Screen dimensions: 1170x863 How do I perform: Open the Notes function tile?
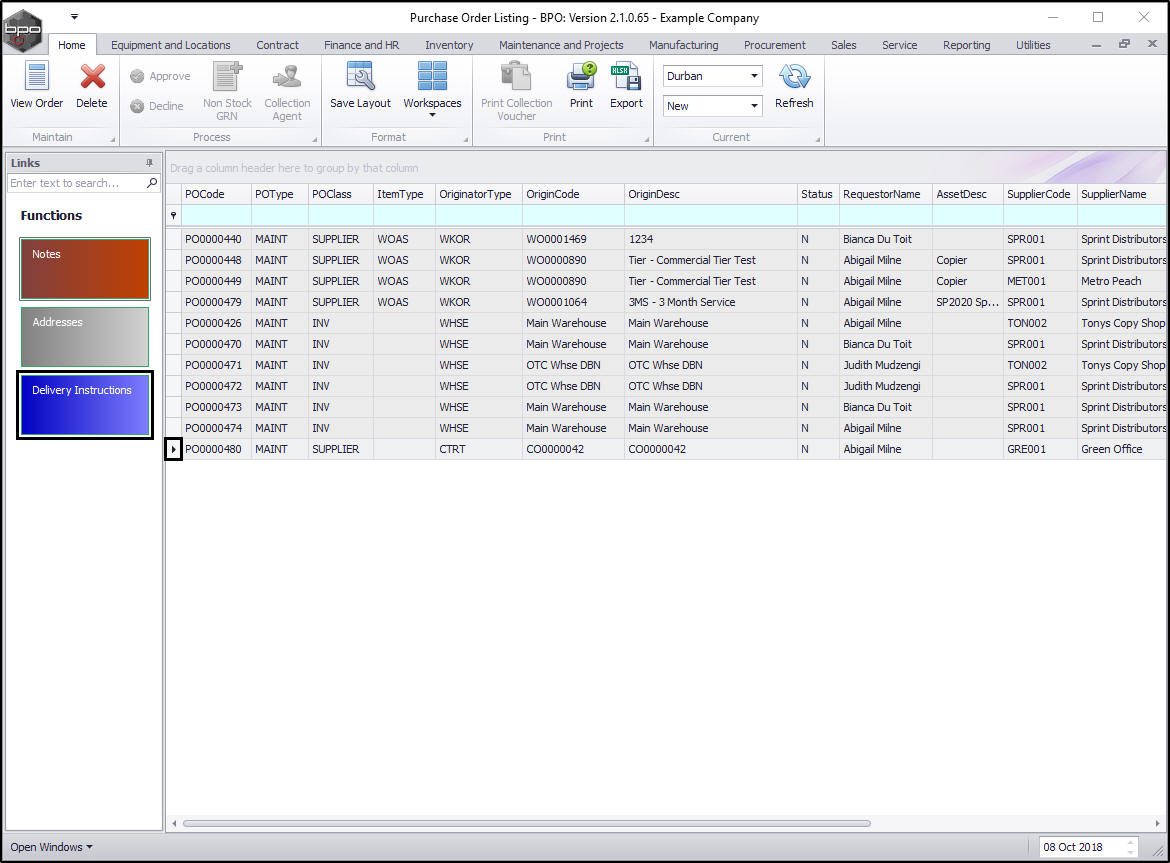coord(85,269)
